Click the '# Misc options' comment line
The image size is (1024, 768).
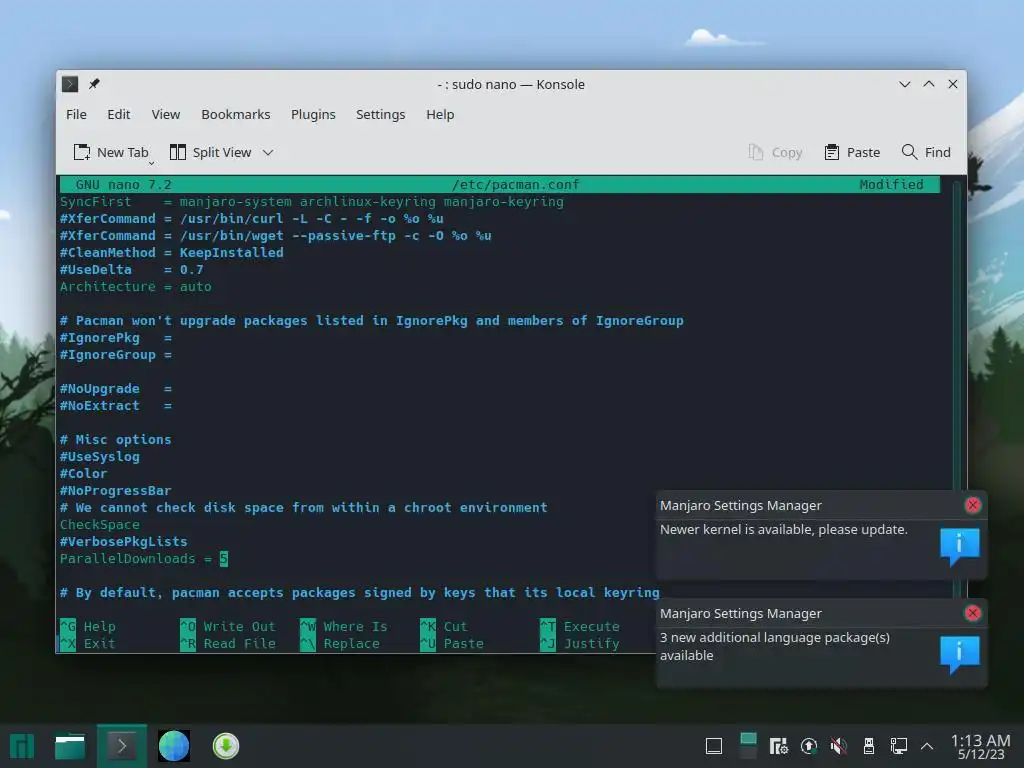point(116,440)
